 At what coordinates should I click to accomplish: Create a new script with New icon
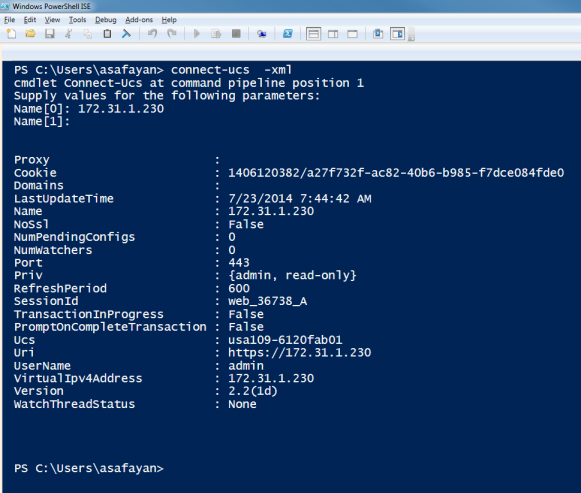tap(11, 34)
